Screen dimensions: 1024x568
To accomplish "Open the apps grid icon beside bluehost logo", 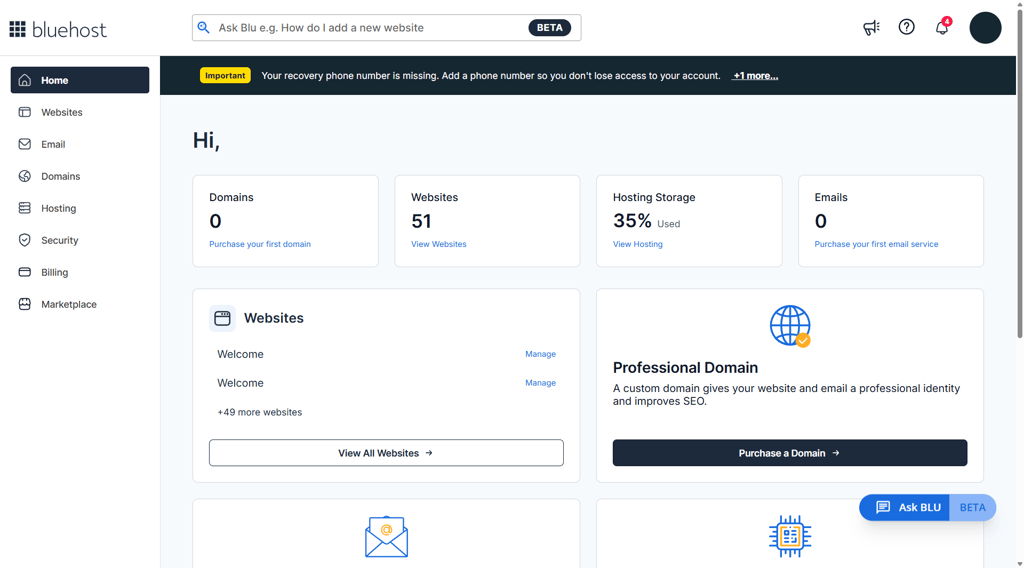I will tap(18, 29).
